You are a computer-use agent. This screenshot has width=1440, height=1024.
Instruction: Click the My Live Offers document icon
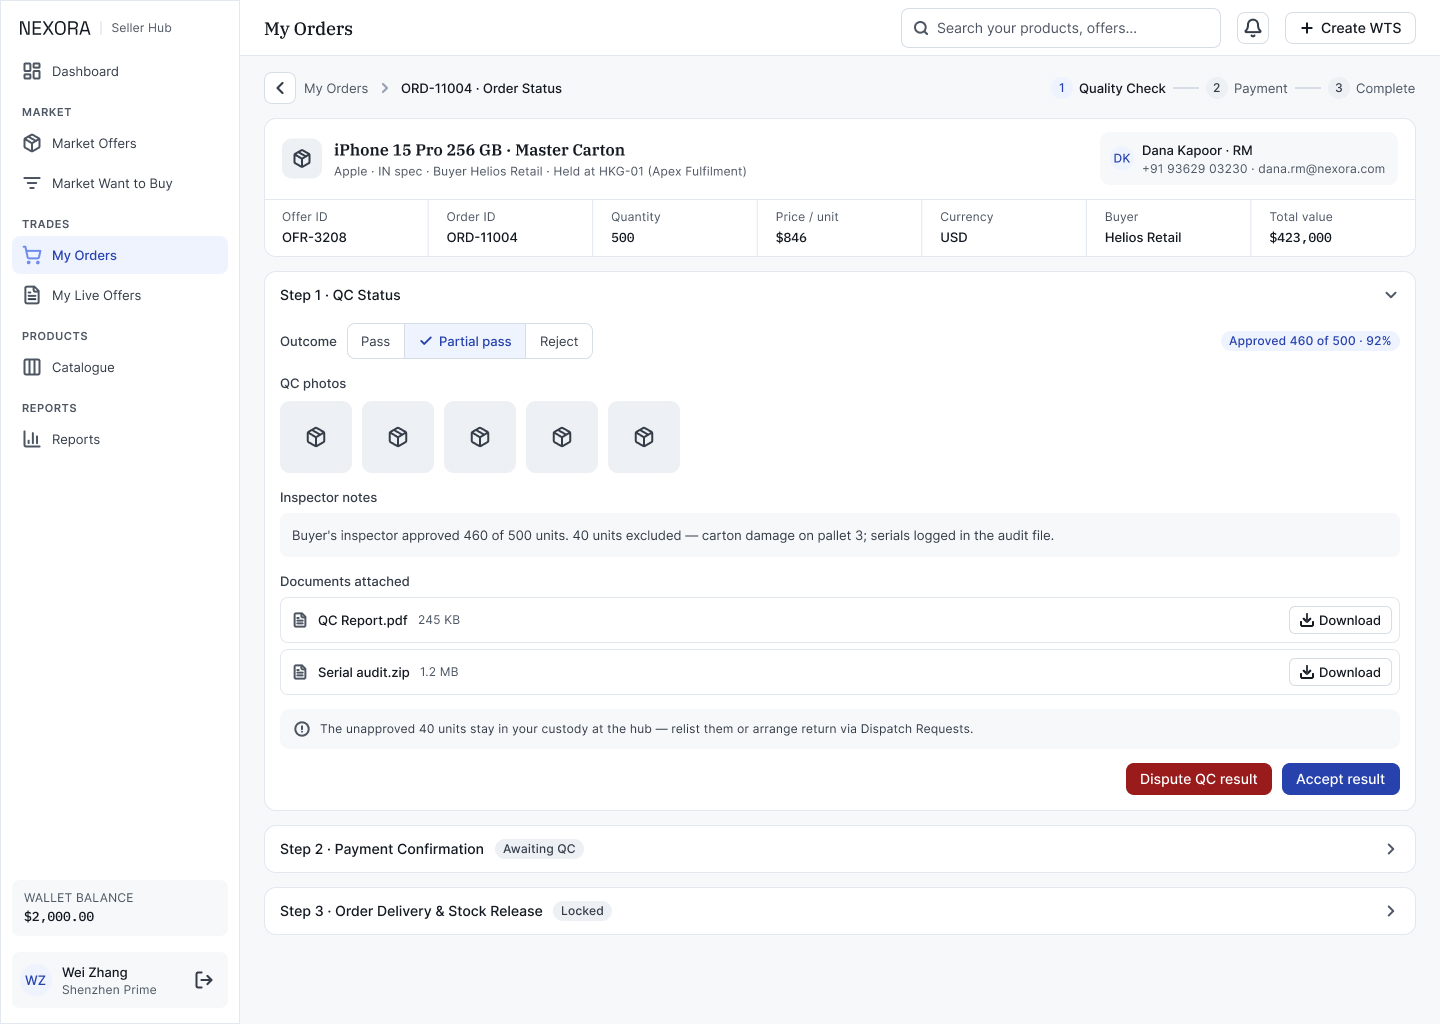tap(32, 295)
